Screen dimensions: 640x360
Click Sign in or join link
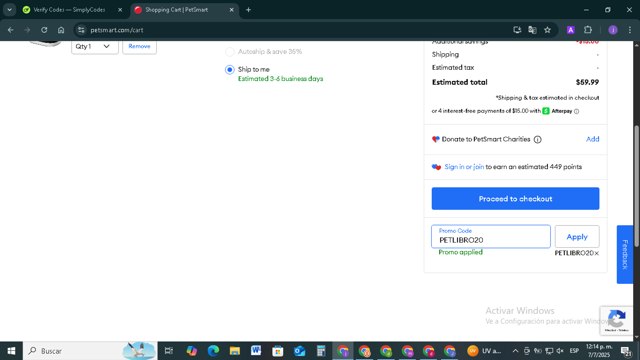point(464,167)
